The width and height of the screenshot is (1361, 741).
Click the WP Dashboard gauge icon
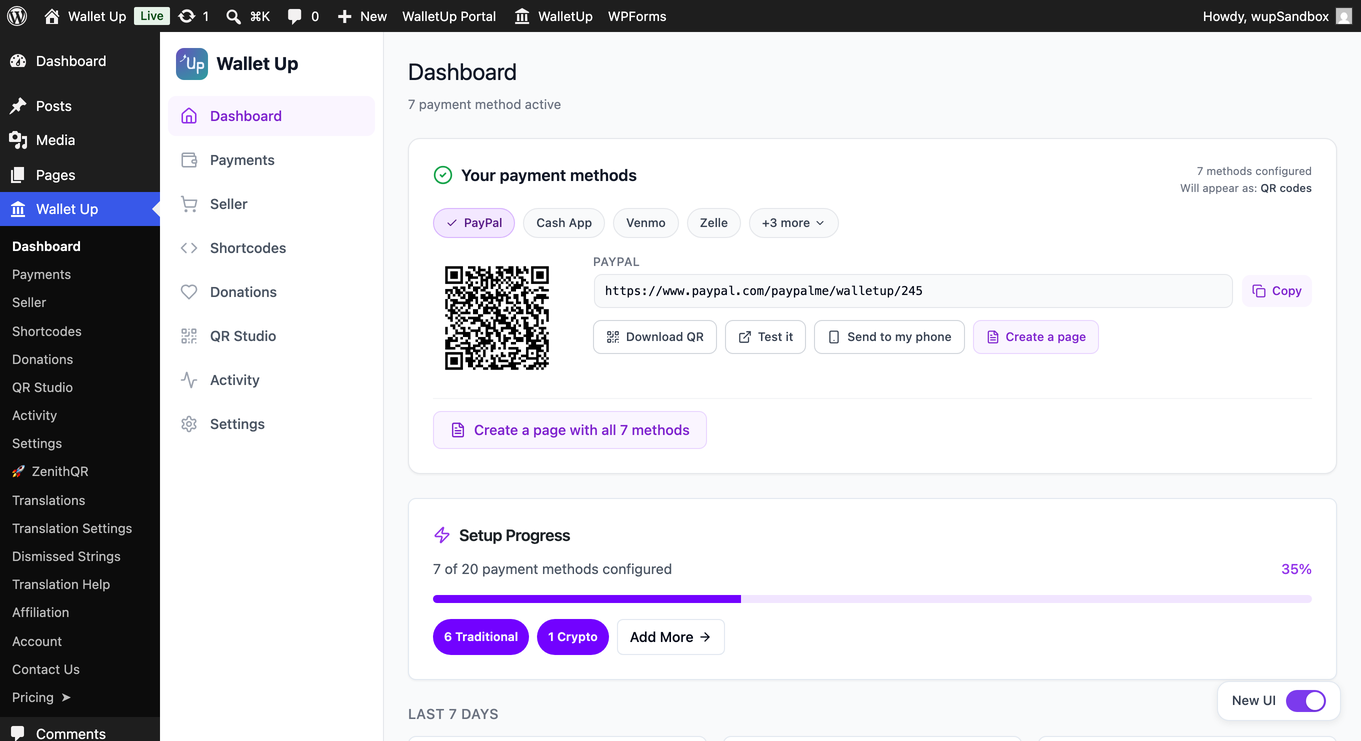(x=18, y=61)
